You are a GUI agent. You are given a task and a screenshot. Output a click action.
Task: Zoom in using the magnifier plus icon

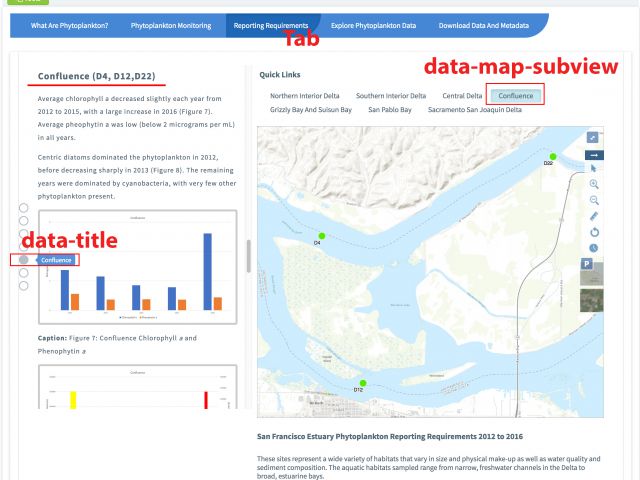(593, 185)
